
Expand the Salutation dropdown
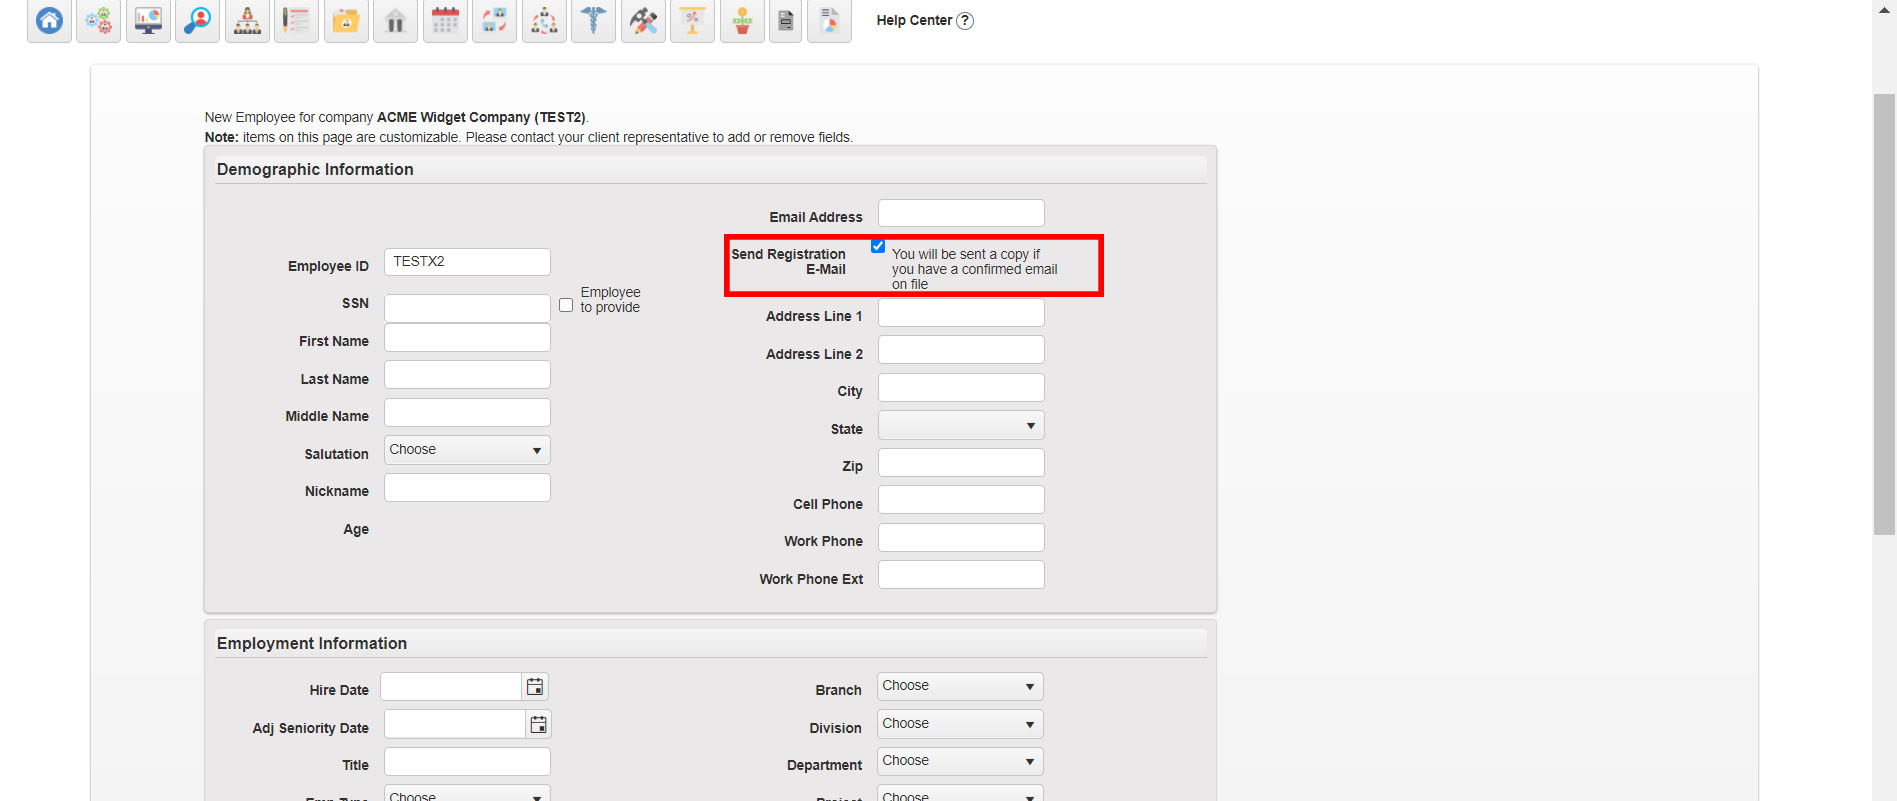pyautogui.click(x=467, y=450)
